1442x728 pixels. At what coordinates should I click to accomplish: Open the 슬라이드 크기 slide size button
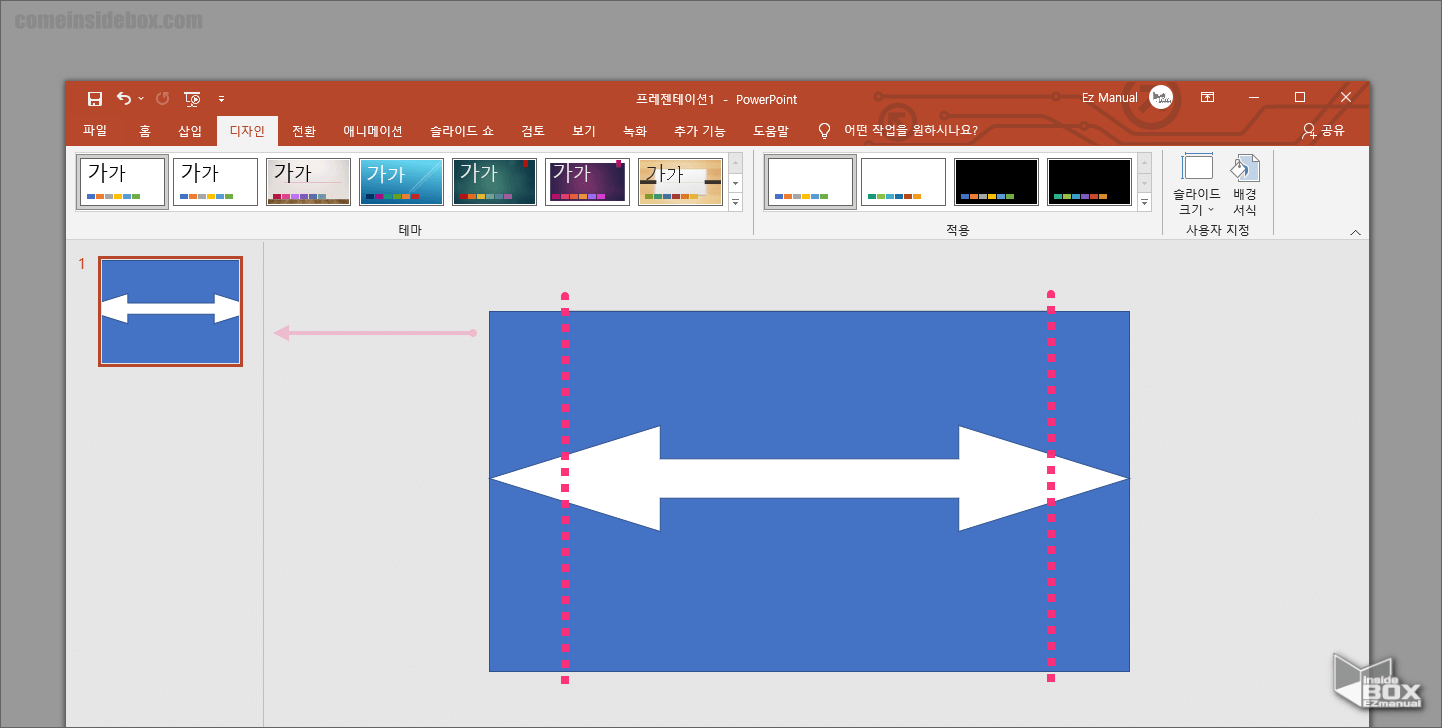pyautogui.click(x=1197, y=185)
